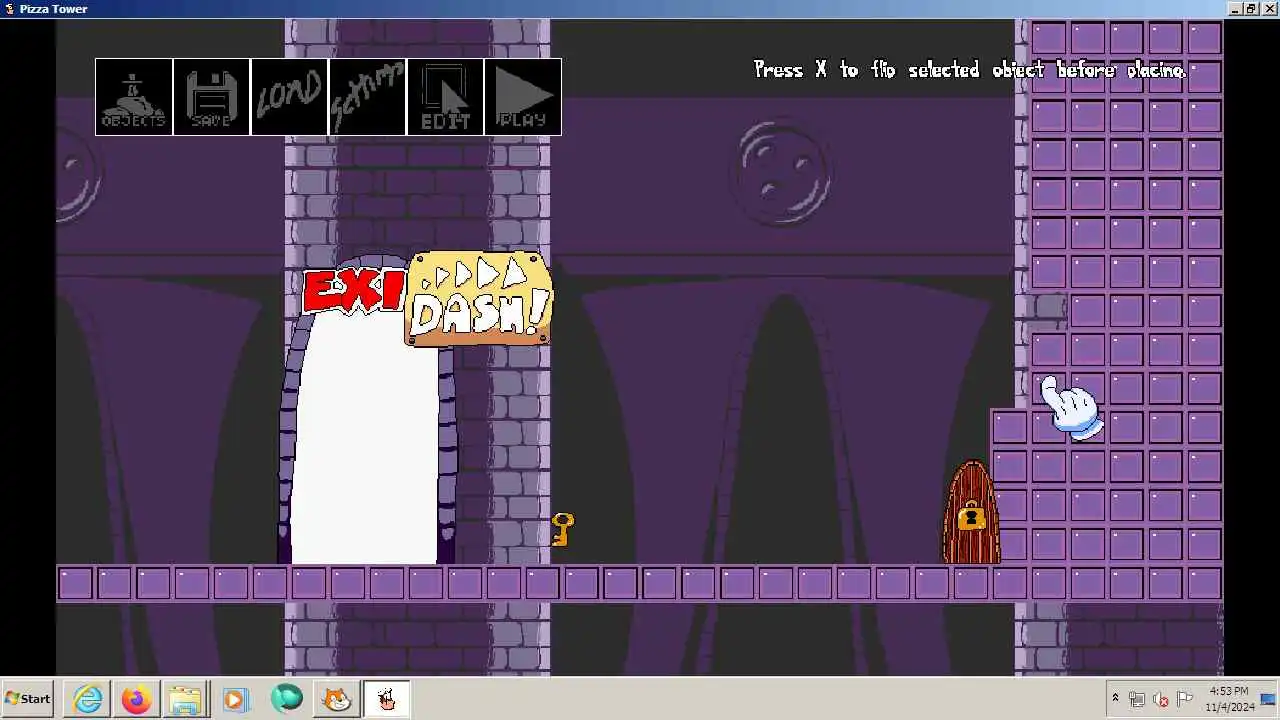The height and width of the screenshot is (720, 1280).
Task: Open the Scratch cat taskbar icon
Action: coord(337,699)
